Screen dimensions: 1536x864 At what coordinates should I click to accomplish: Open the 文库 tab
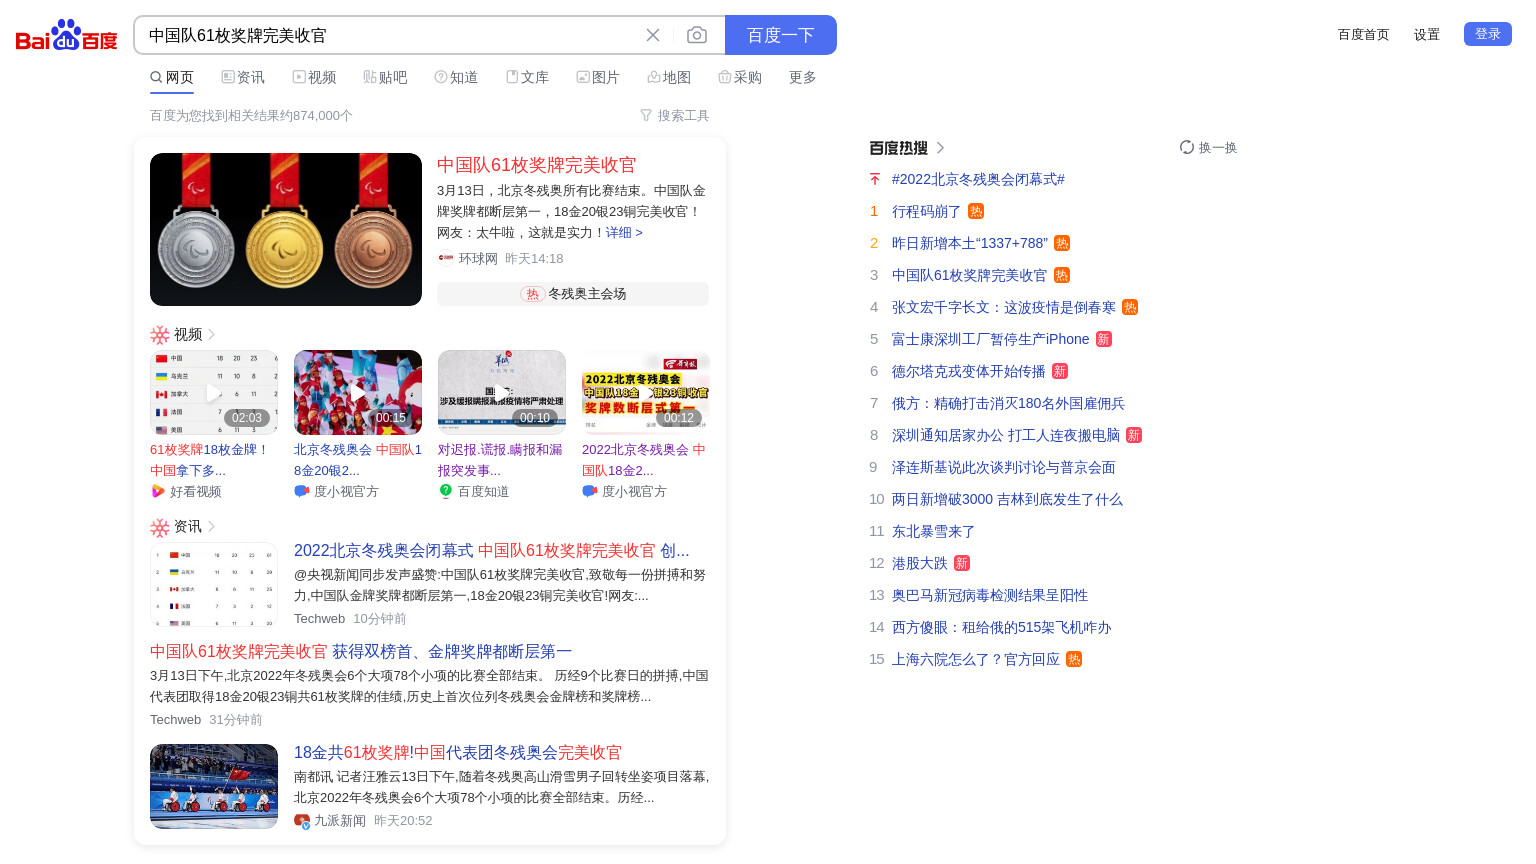527,77
